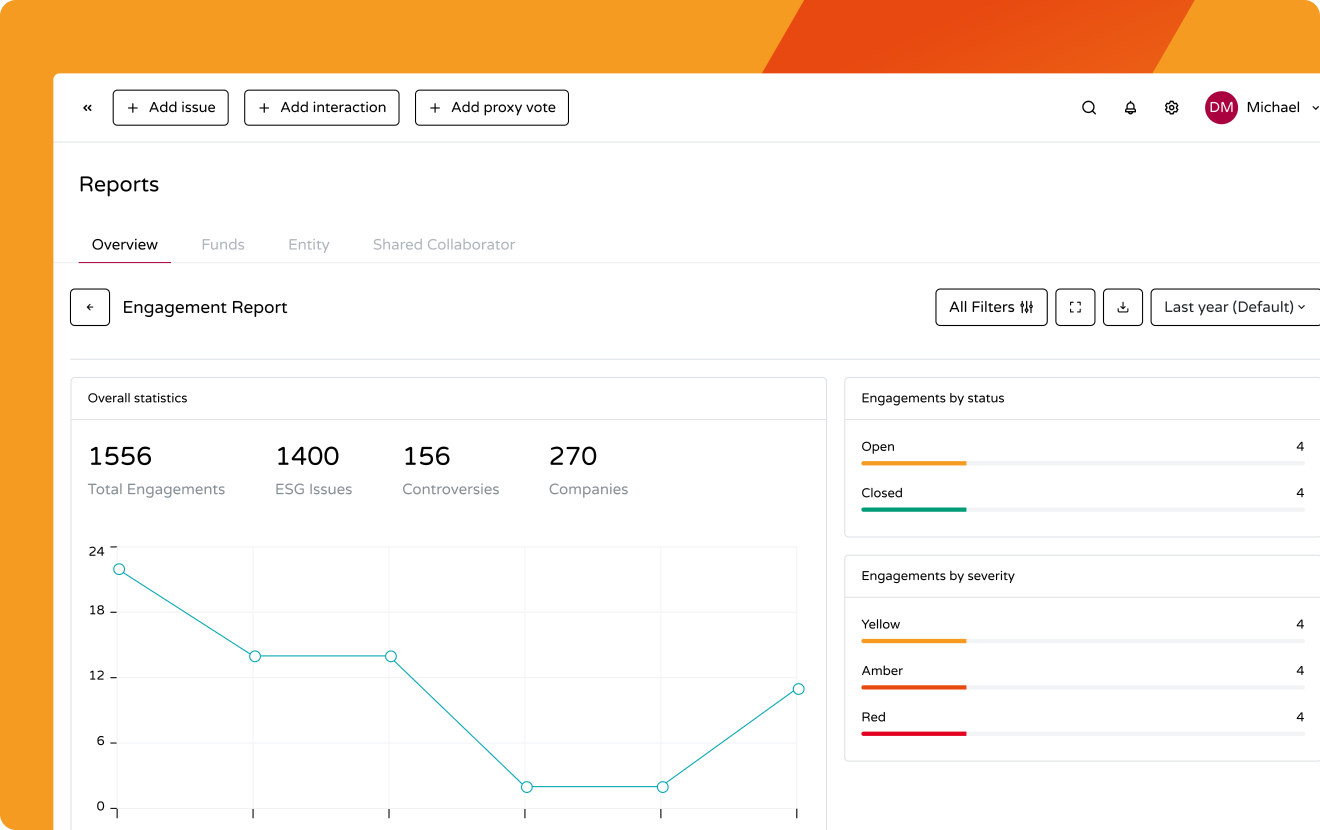1320x830 pixels.
Task: Click the plus icon in Add proxy vote
Action: [x=435, y=108]
